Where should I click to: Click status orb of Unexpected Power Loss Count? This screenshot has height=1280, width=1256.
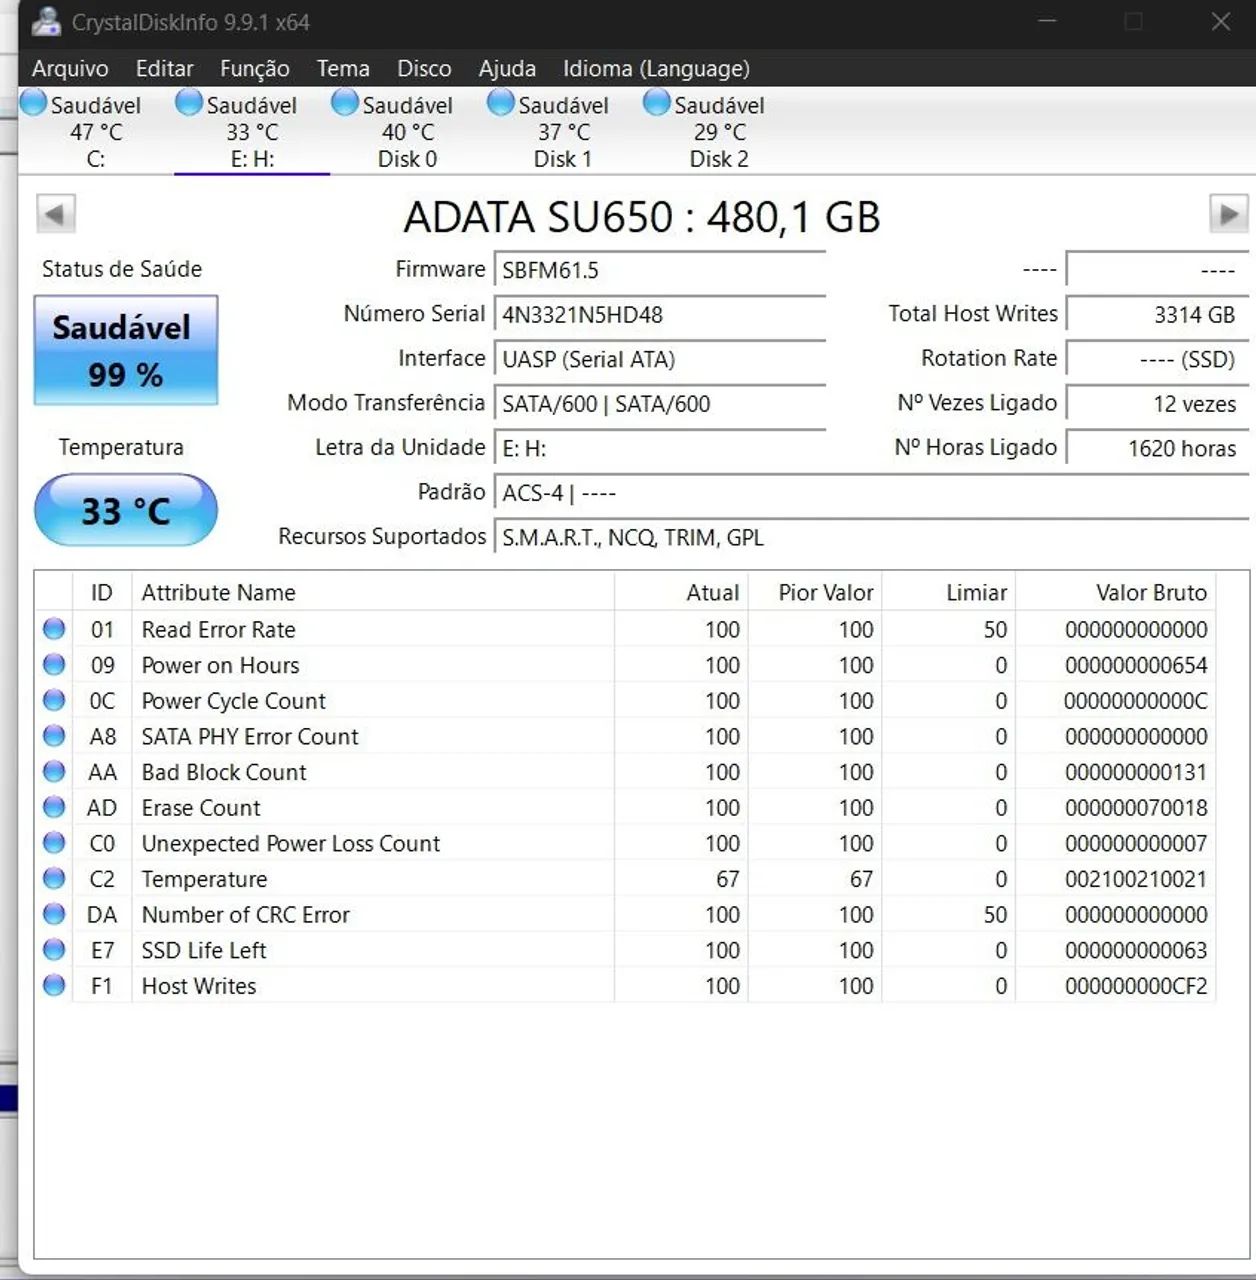click(x=54, y=843)
